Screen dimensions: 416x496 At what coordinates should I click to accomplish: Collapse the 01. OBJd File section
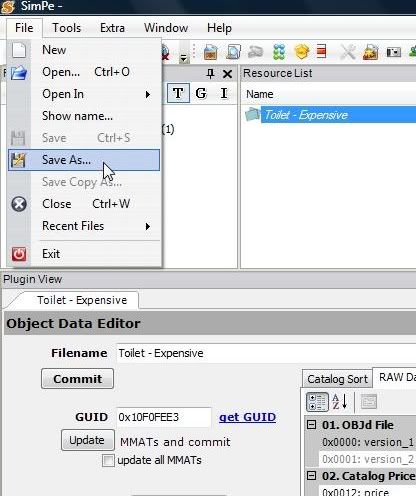tap(311, 425)
